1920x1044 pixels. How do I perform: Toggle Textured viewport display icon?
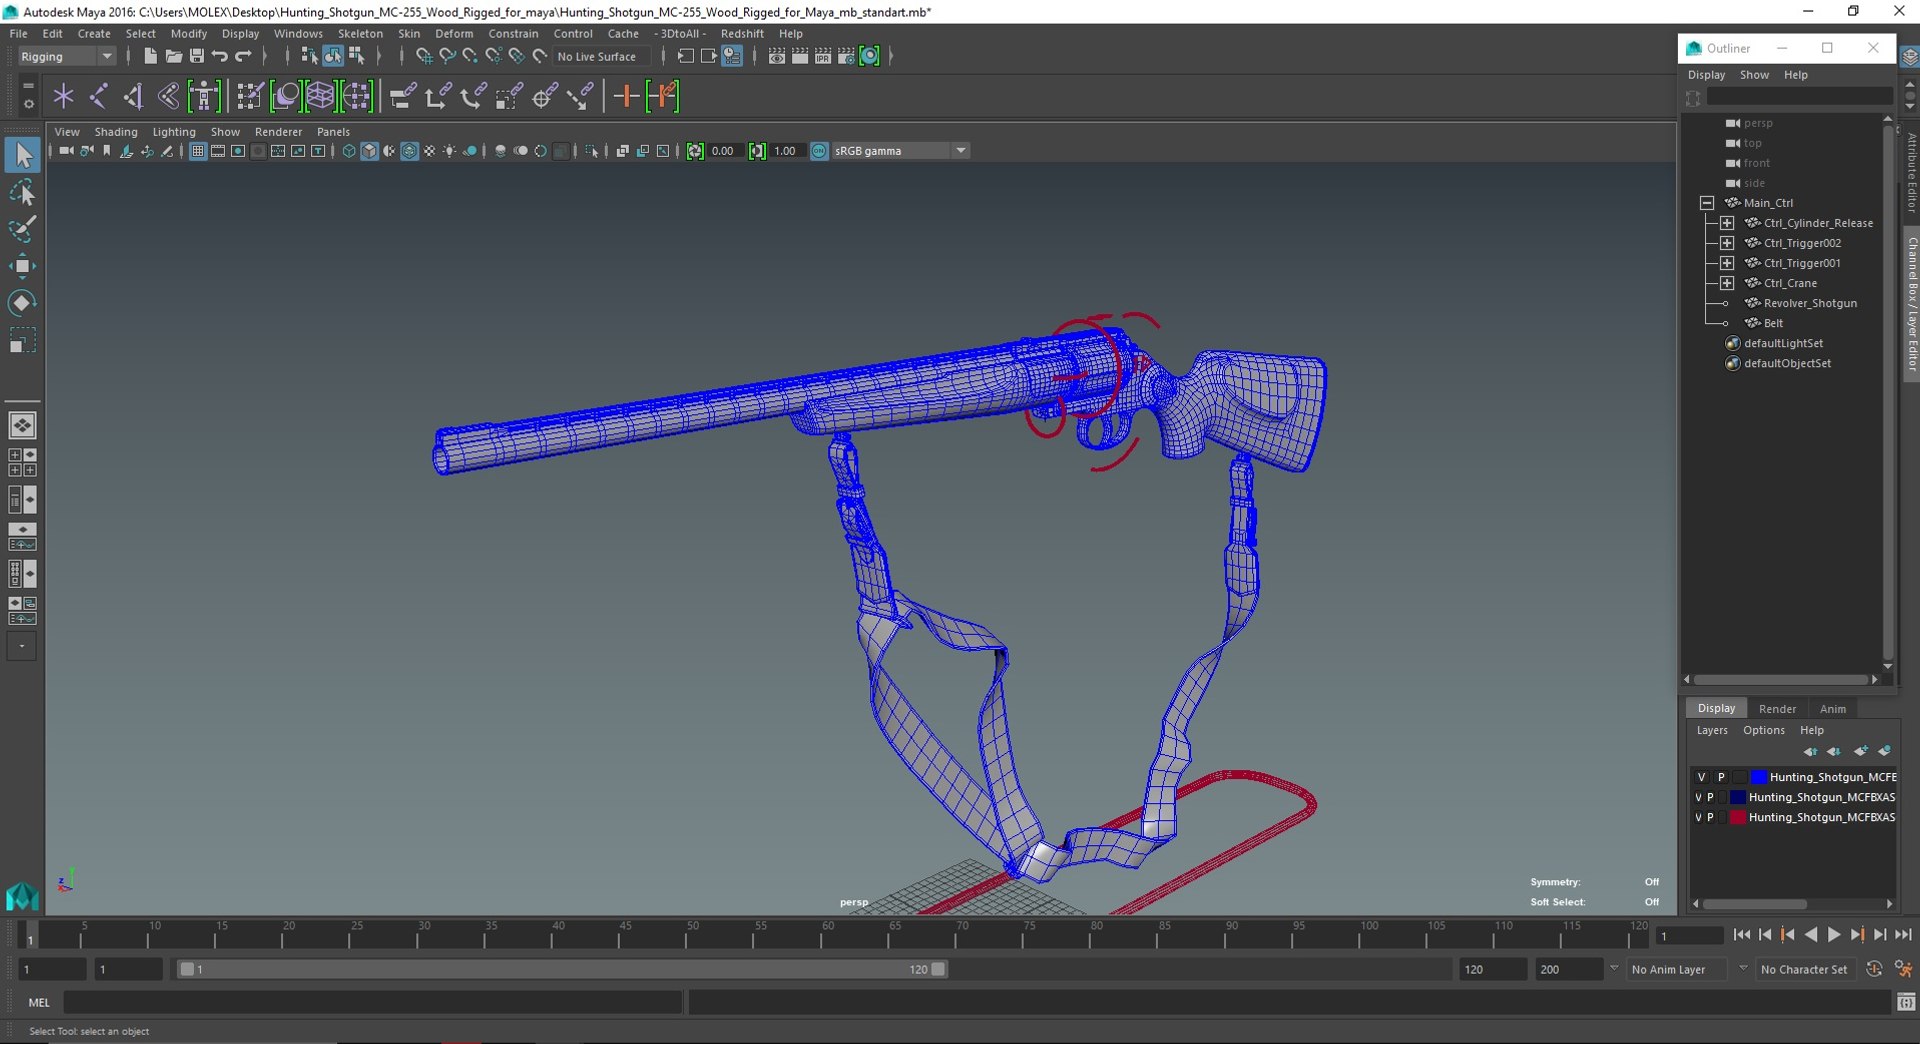point(429,151)
